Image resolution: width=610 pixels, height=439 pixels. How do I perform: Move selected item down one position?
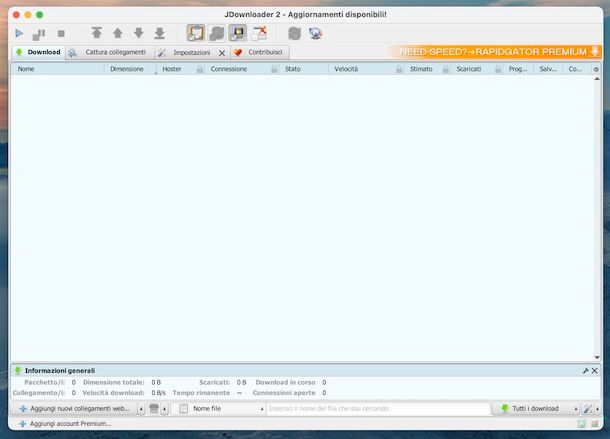(138, 33)
